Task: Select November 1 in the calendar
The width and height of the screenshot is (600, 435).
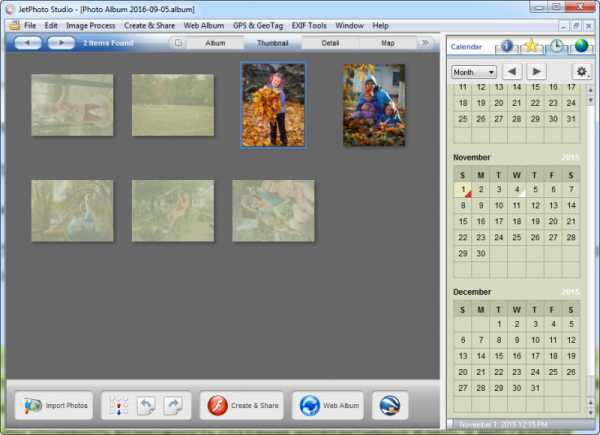Action: tap(463, 189)
